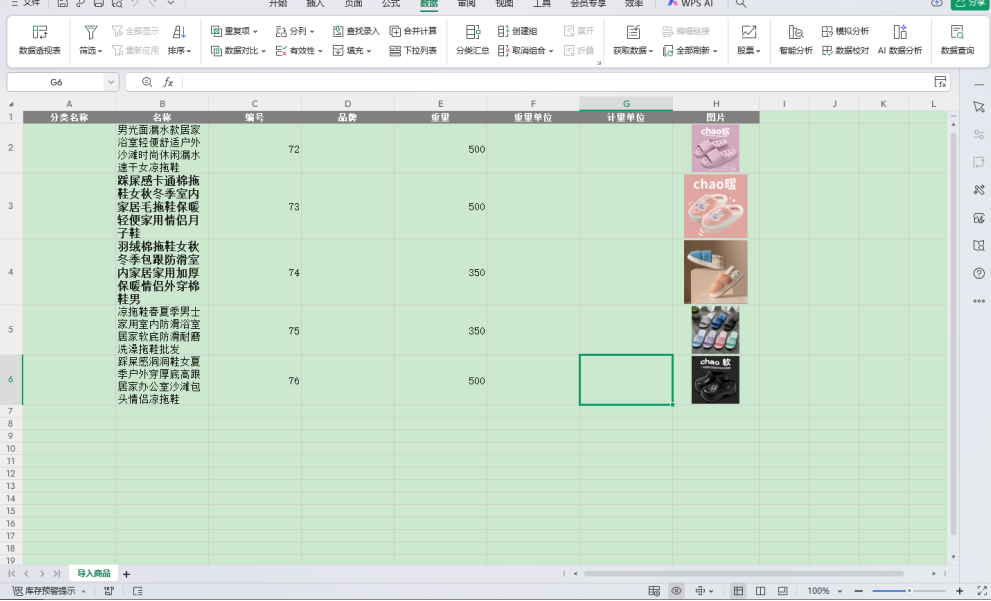This screenshot has width=991, height=601.
Task: Expand the Name Box dropdown arrow
Action: [x=111, y=82]
